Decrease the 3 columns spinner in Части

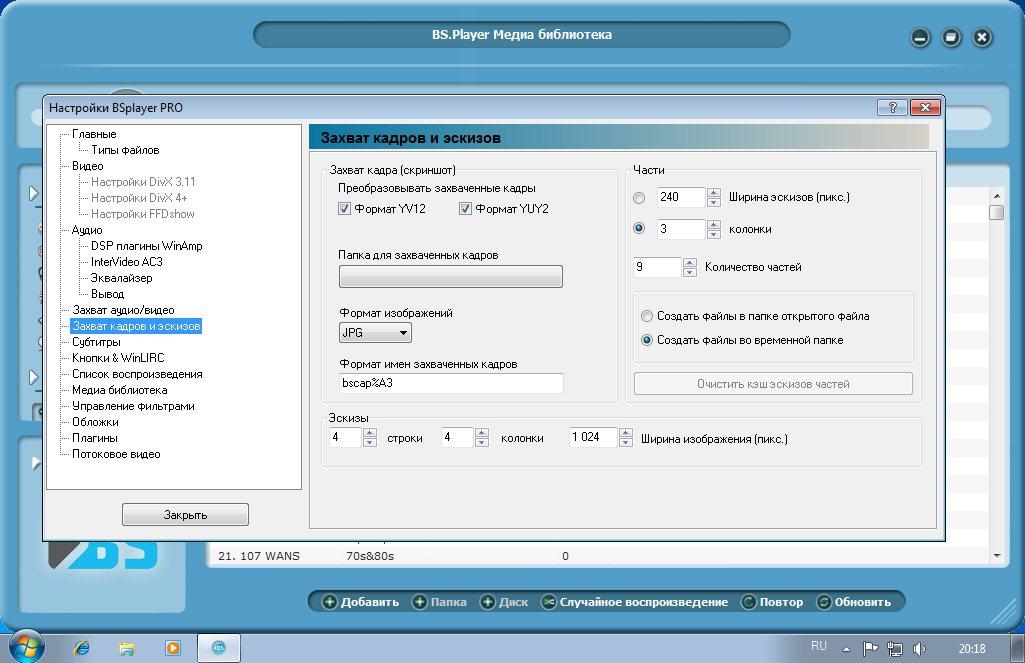714,233
